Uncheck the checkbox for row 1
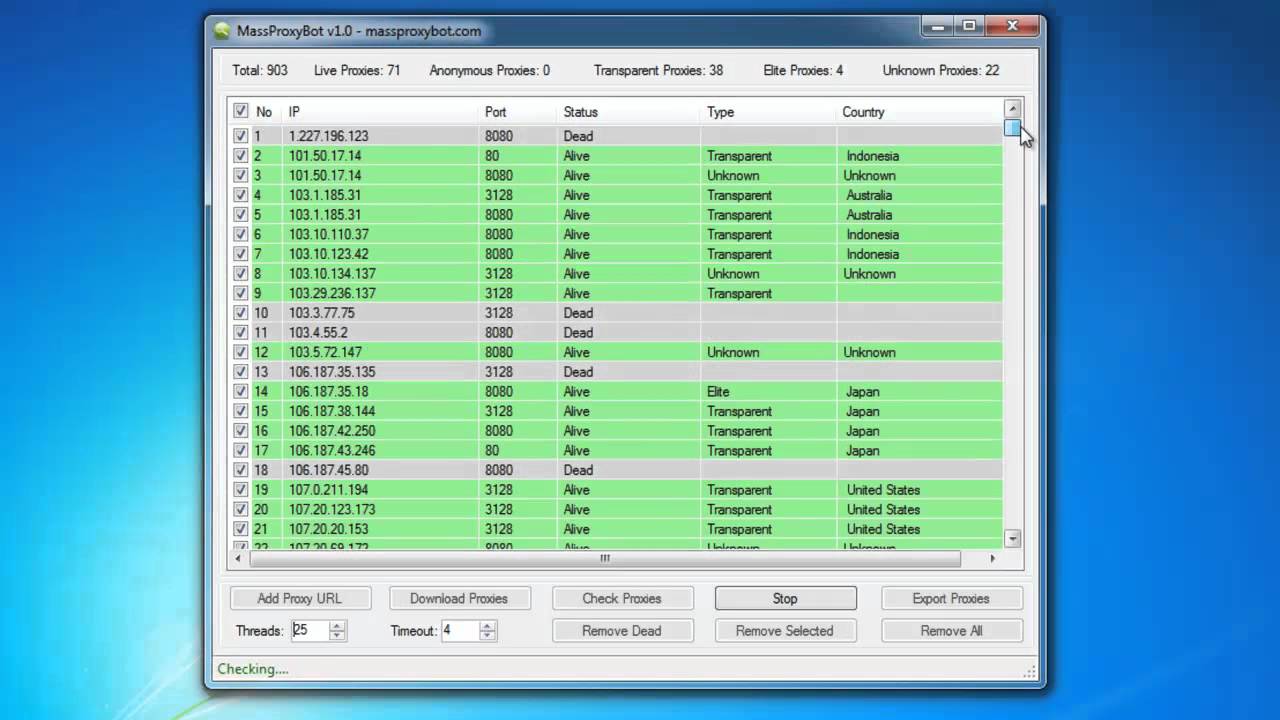 [x=241, y=136]
